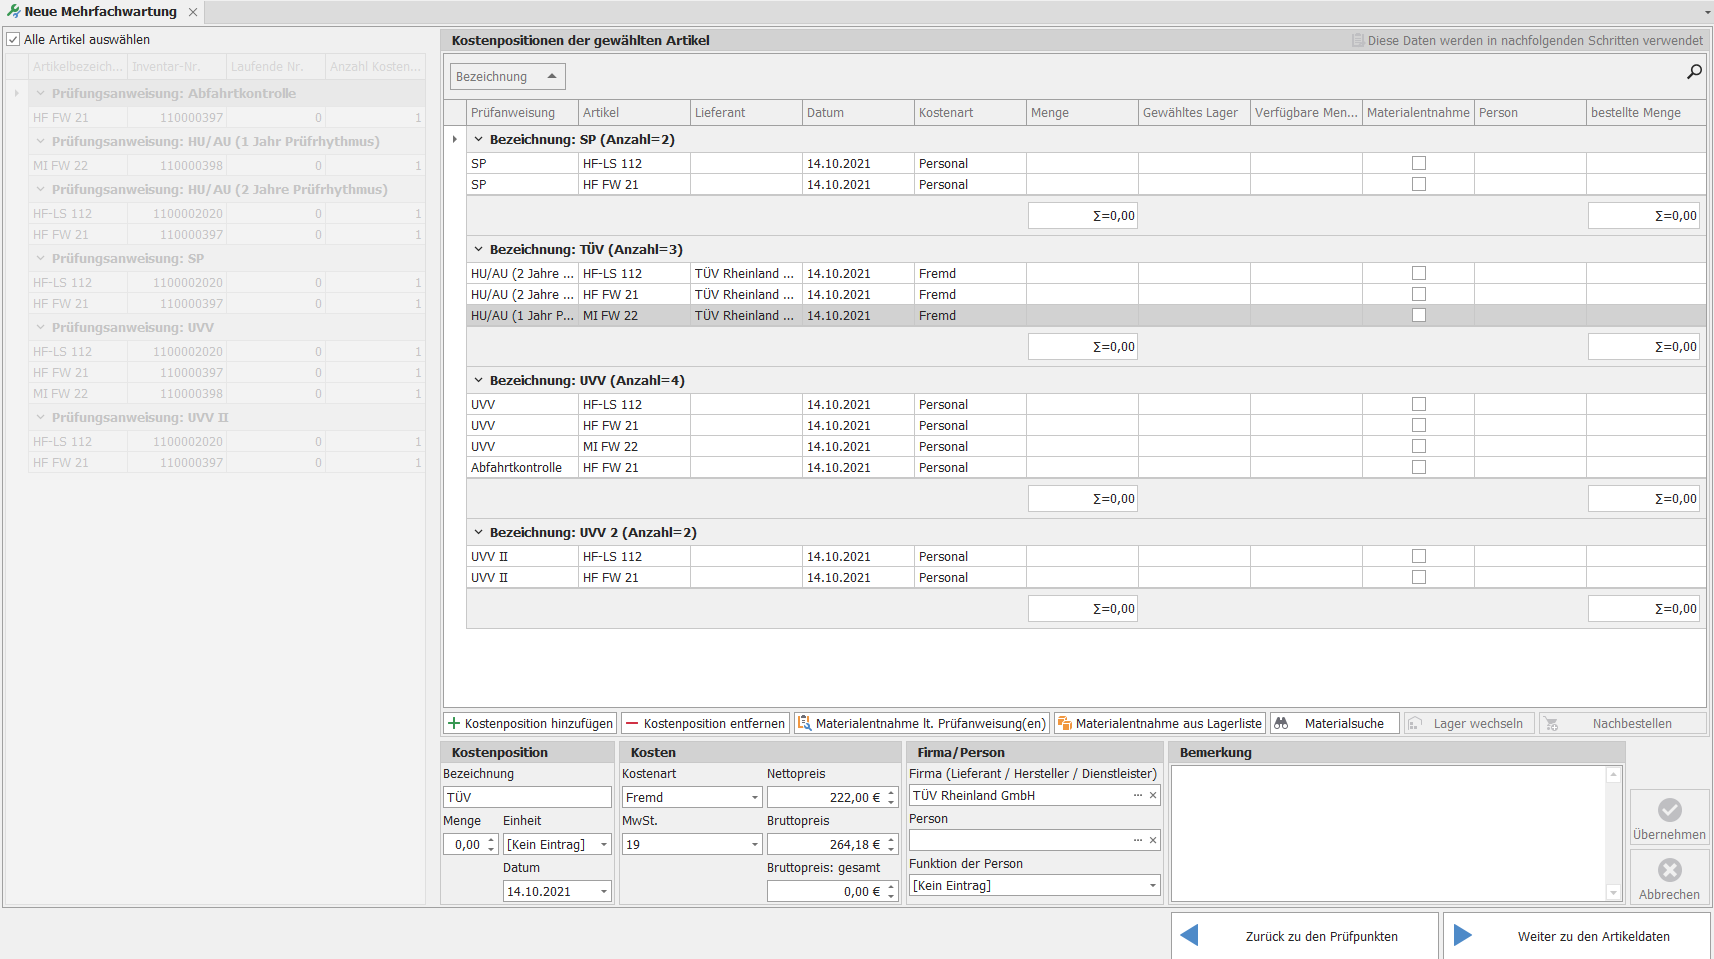Select the Neue Mehrfachwartung tab
The height and width of the screenshot is (959, 1714).
click(x=100, y=12)
